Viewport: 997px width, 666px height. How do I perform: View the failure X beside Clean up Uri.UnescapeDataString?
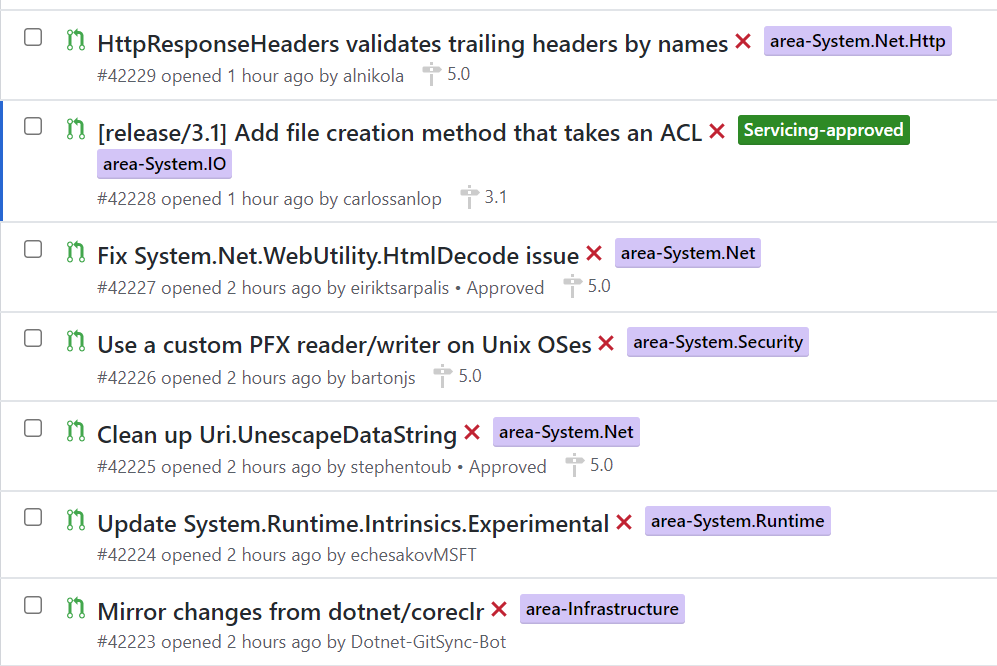coord(472,433)
